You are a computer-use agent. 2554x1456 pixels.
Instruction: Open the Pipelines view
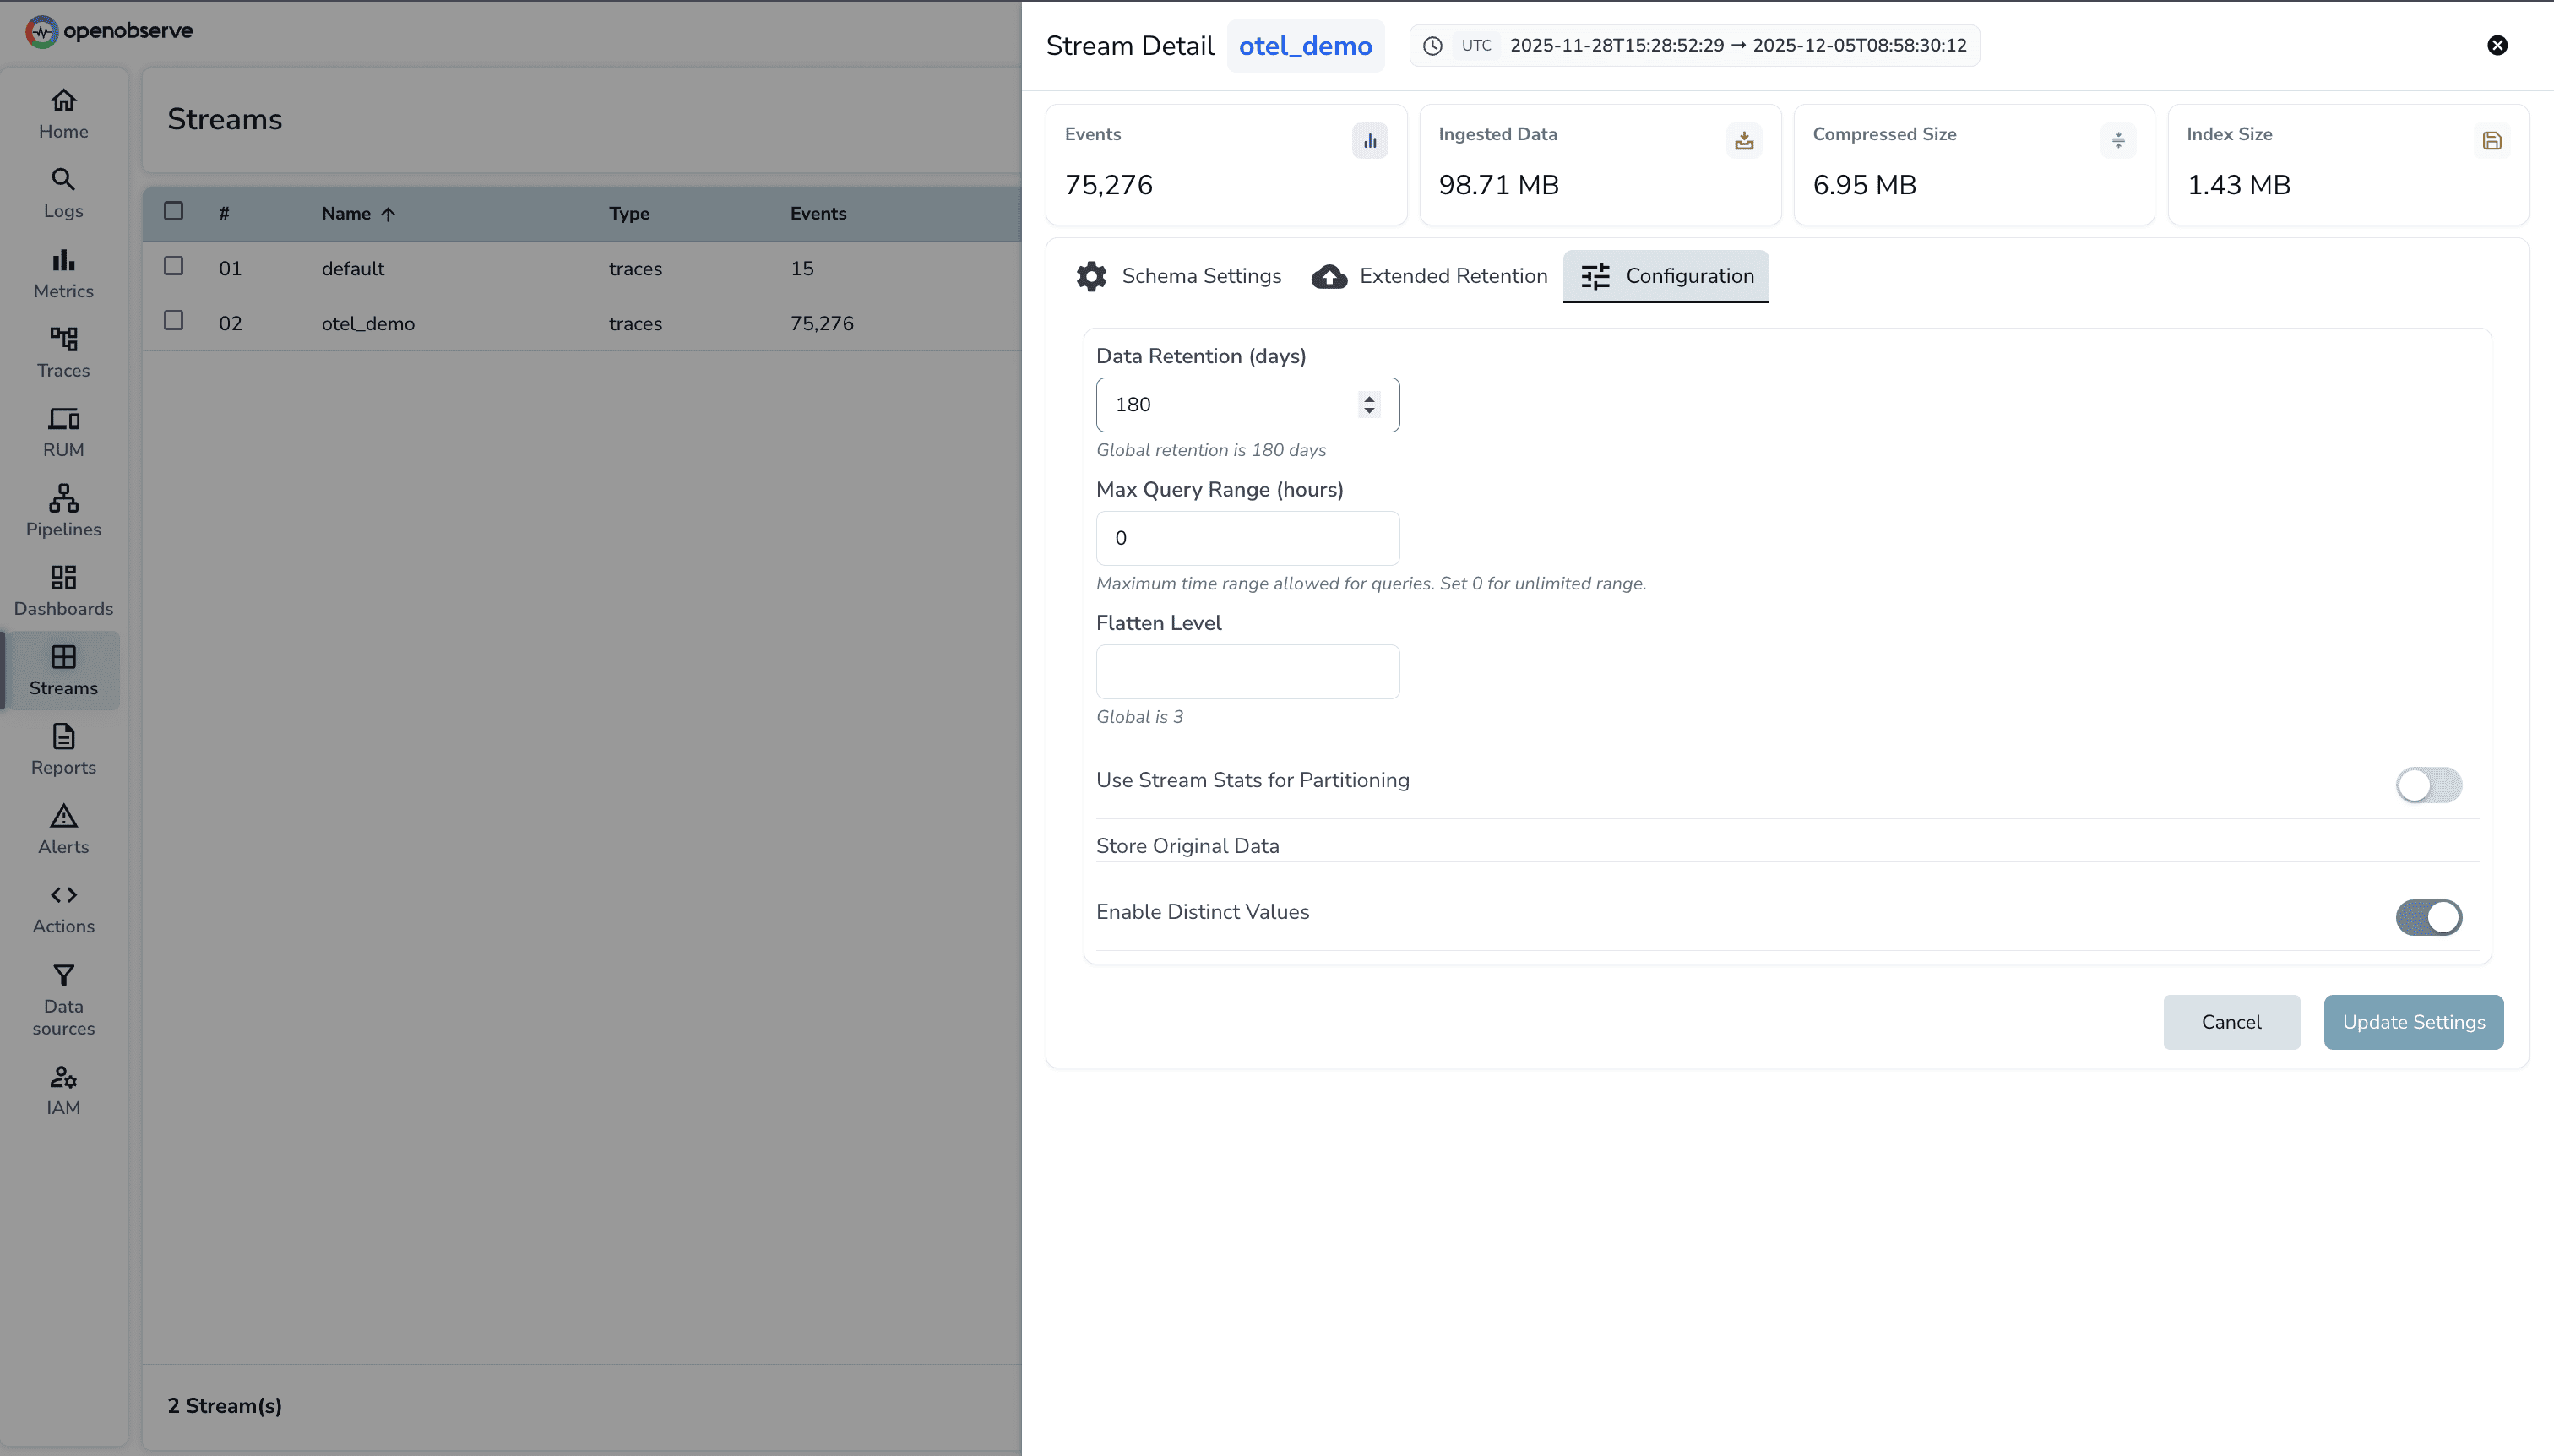click(63, 511)
